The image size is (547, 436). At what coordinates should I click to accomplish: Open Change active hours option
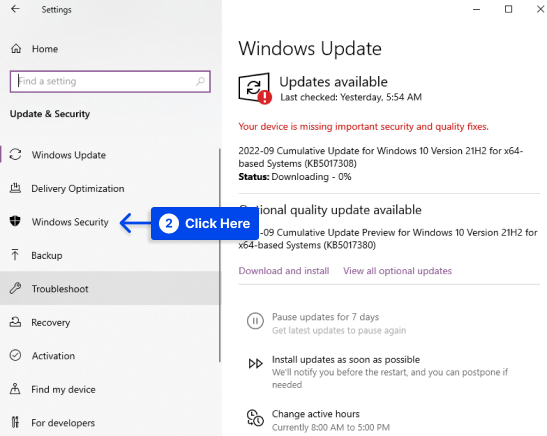316,414
